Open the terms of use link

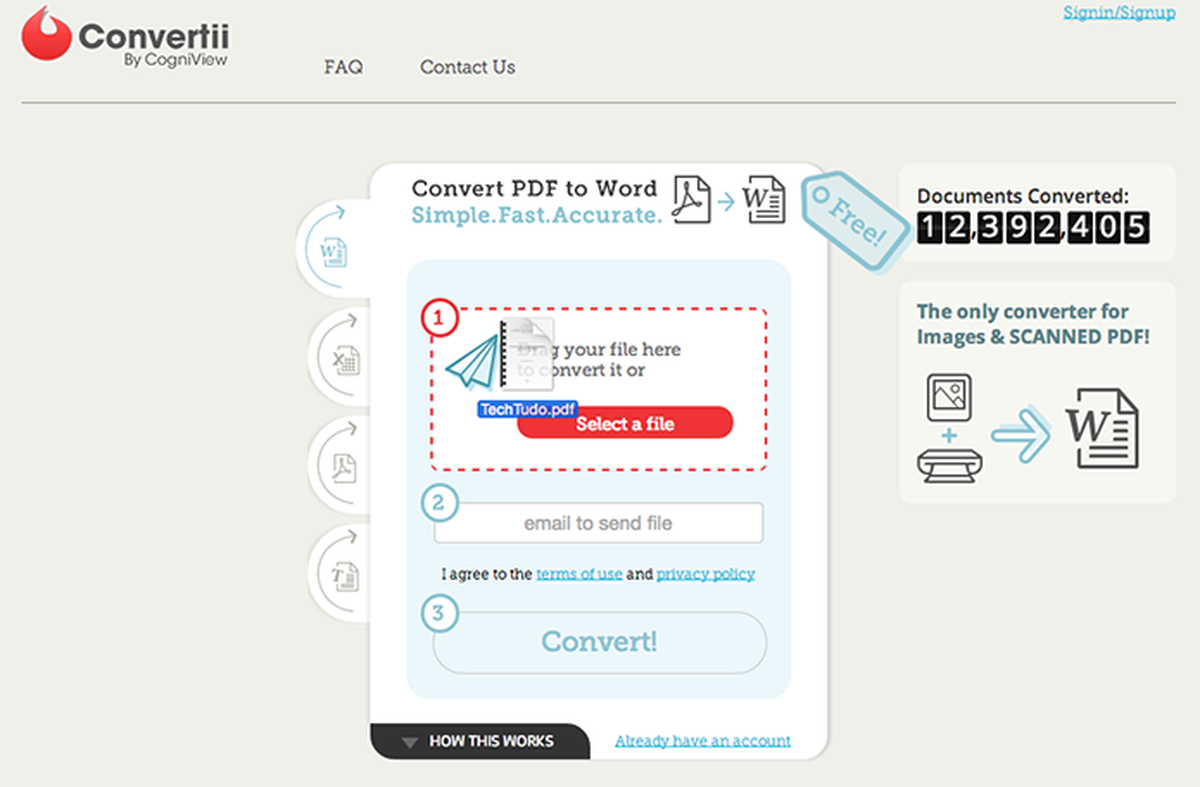click(579, 574)
